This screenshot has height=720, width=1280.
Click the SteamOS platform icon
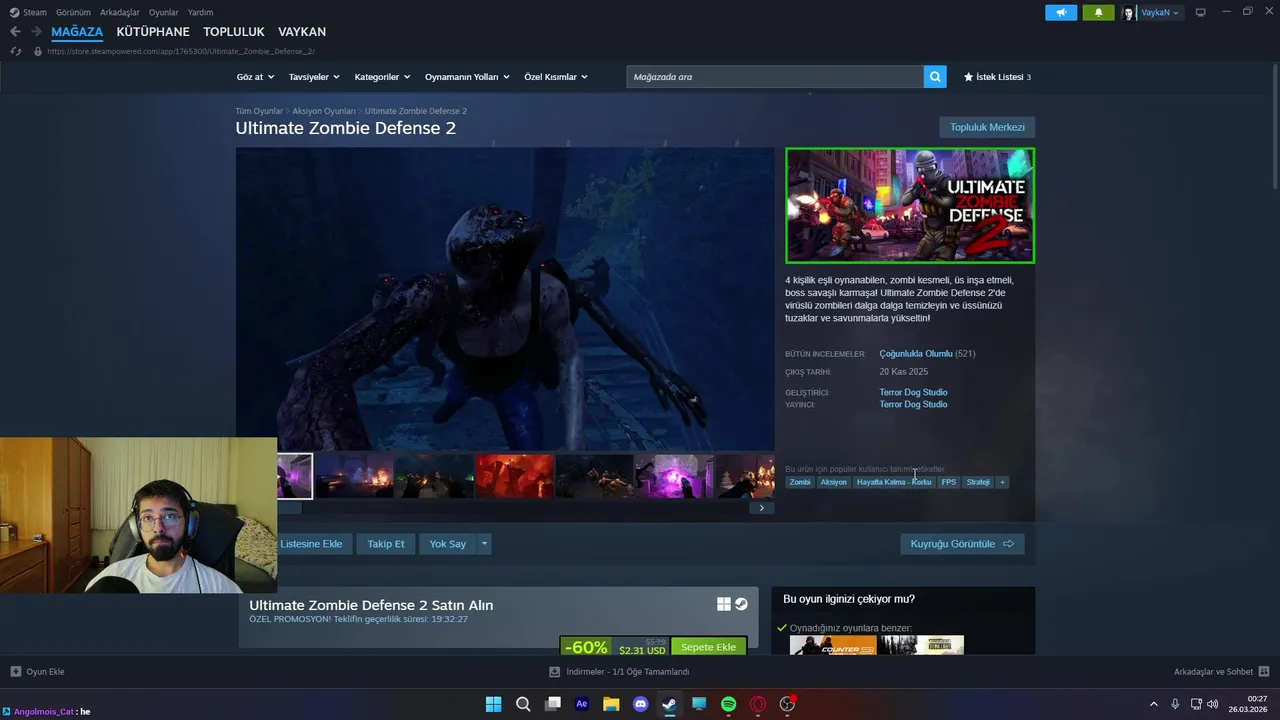point(742,604)
